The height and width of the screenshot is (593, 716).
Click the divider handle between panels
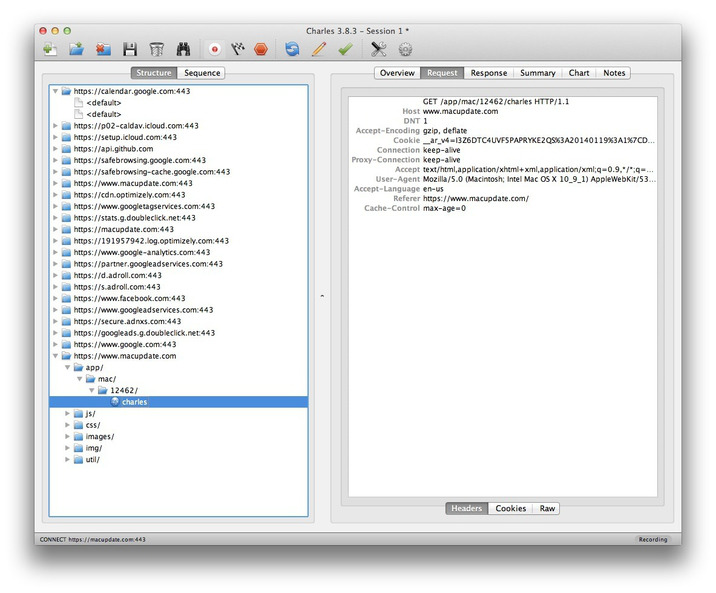point(320,296)
